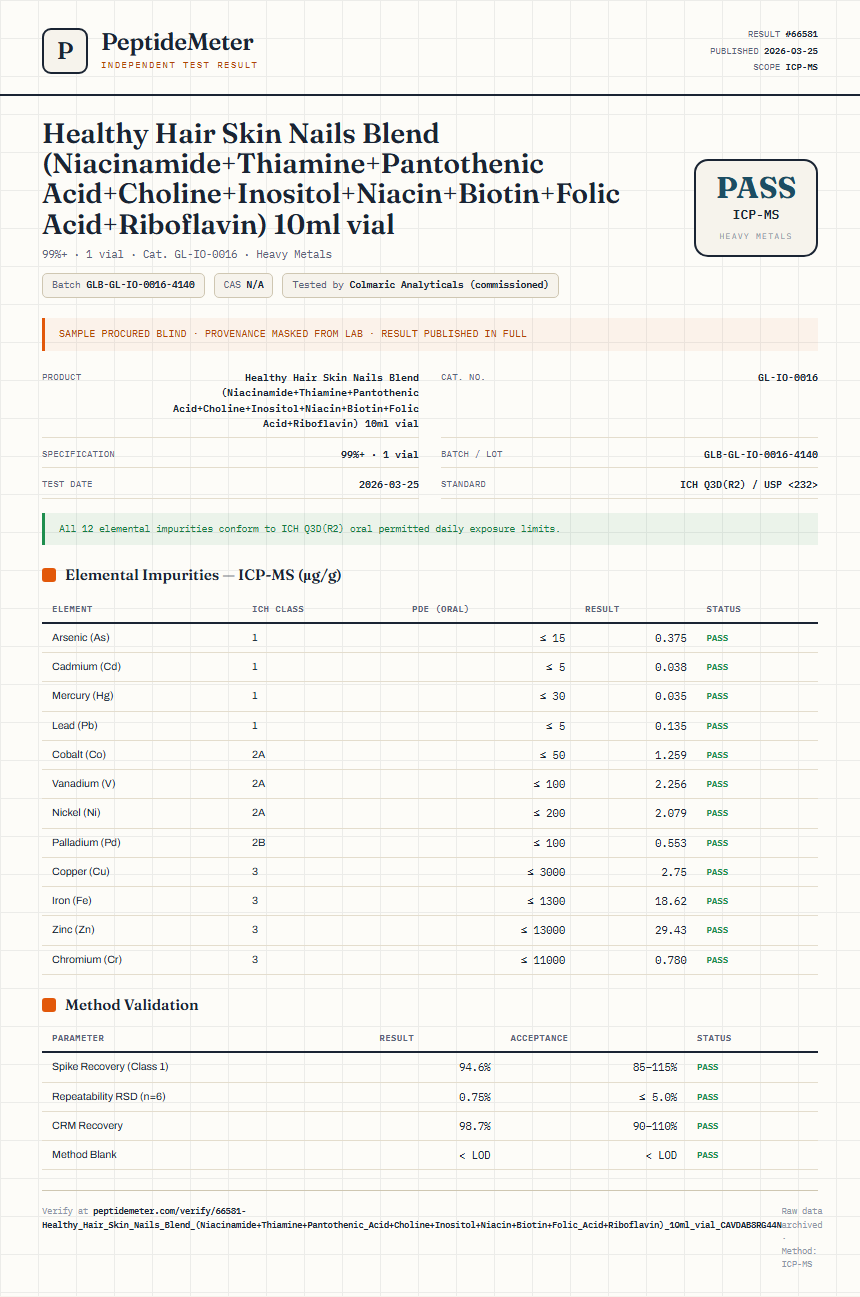The width and height of the screenshot is (860, 1297).
Task: Click the PDE (ORAL) column header
Action: pyautogui.click(x=440, y=609)
